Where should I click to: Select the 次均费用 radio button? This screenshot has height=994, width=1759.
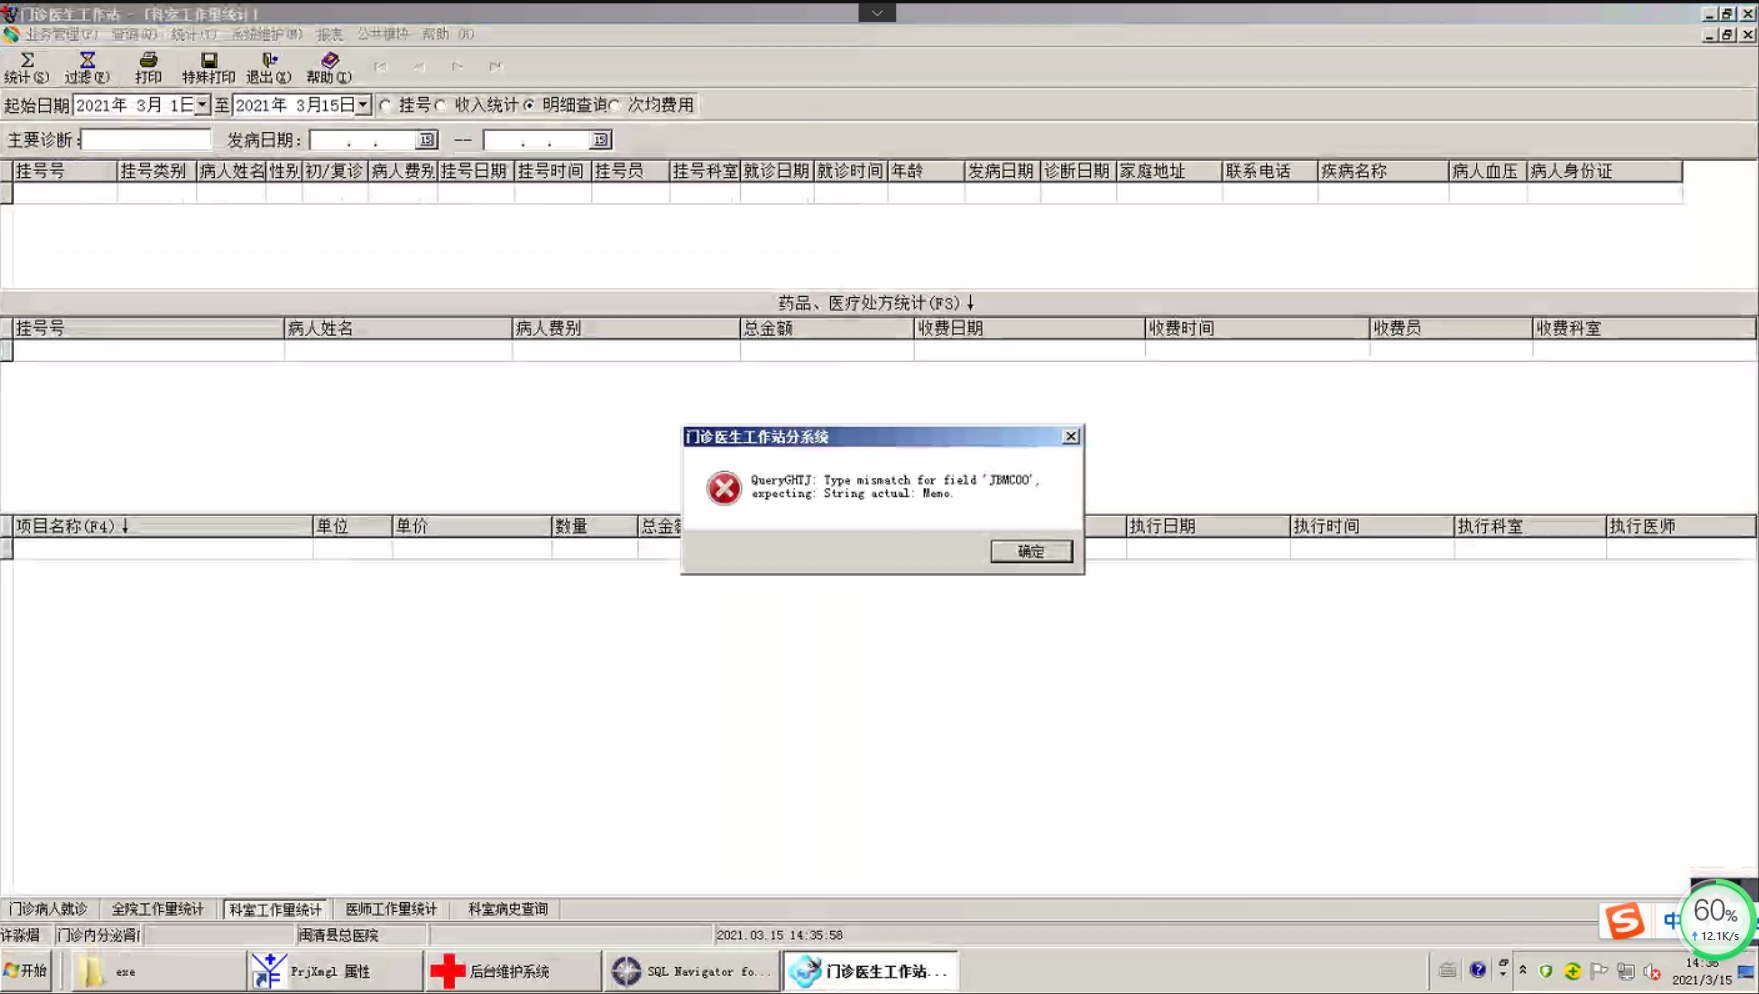pyautogui.click(x=615, y=105)
